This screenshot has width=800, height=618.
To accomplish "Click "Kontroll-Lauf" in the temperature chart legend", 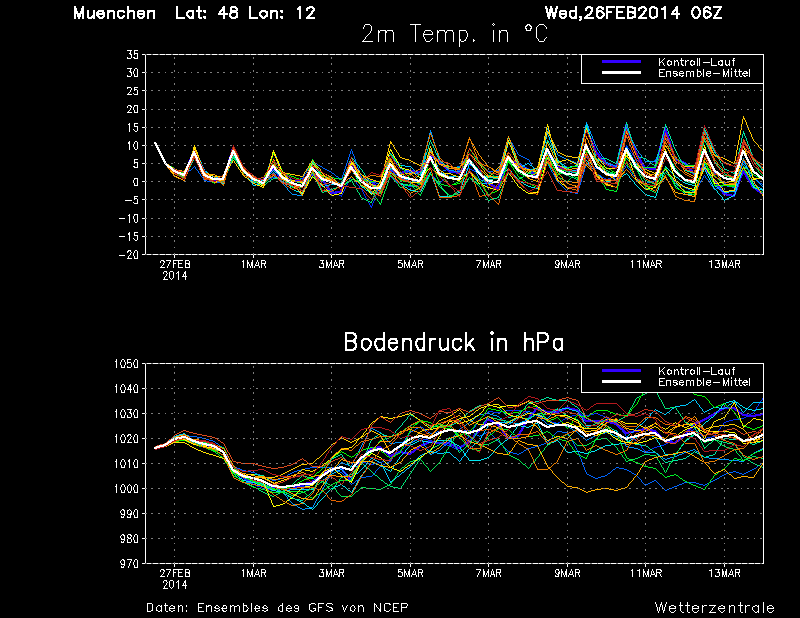I will click(696, 62).
